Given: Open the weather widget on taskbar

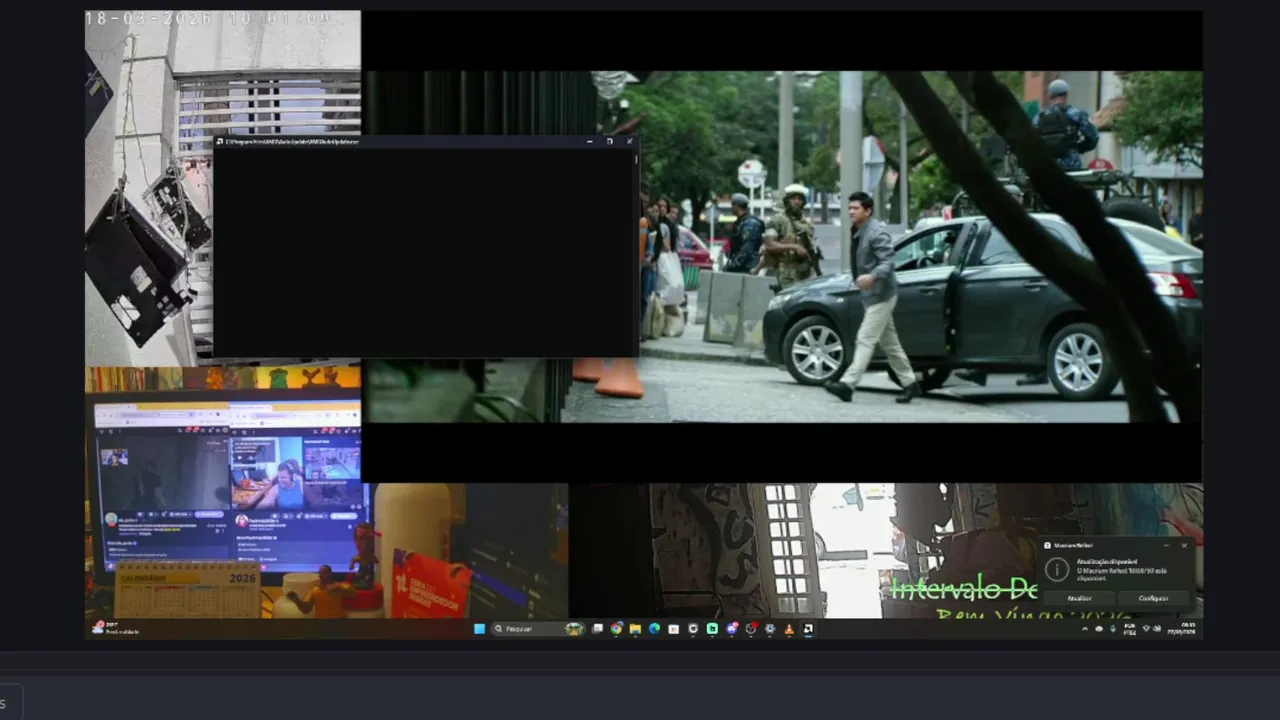Looking at the screenshot, I should (115, 628).
